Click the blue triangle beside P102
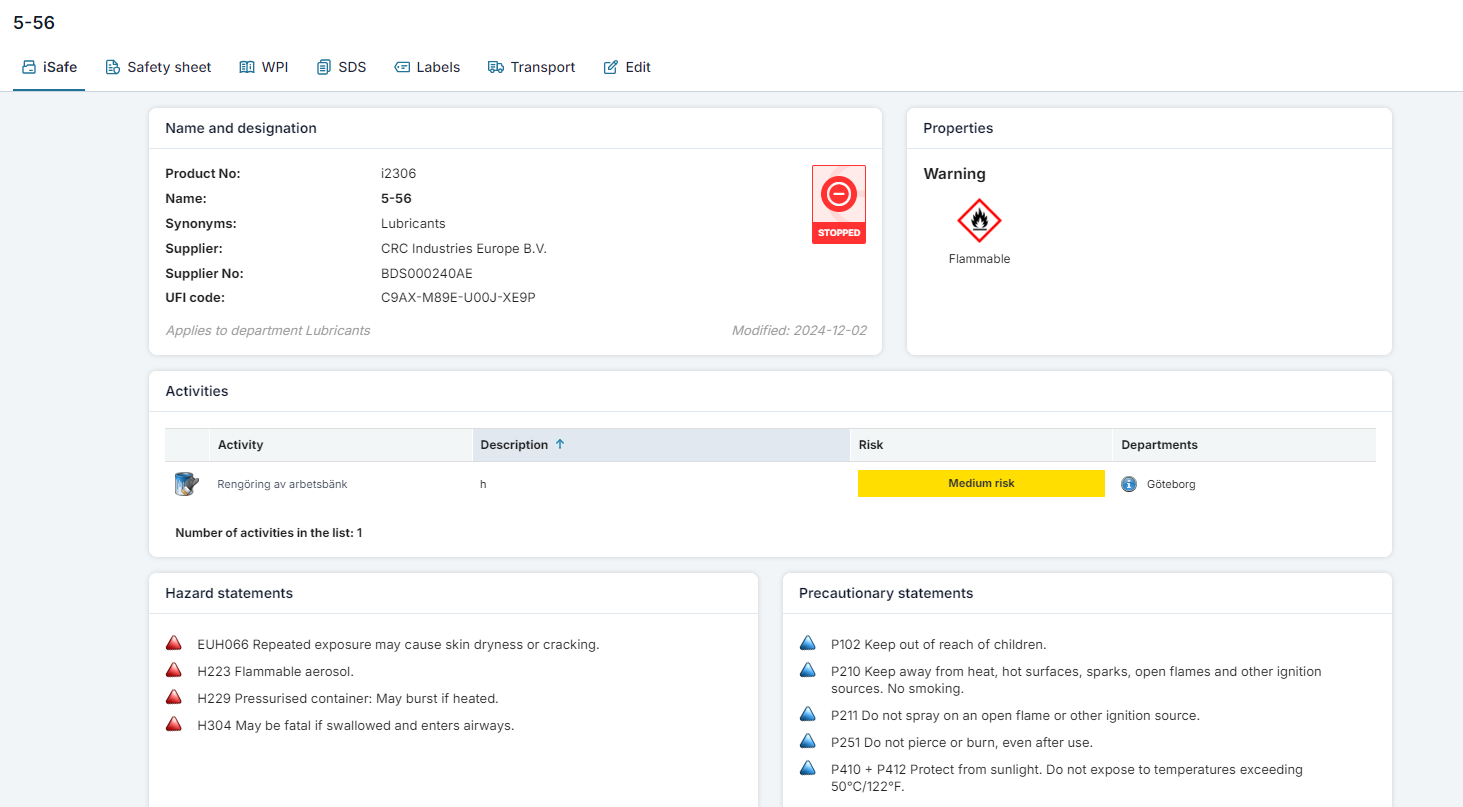 click(x=808, y=643)
